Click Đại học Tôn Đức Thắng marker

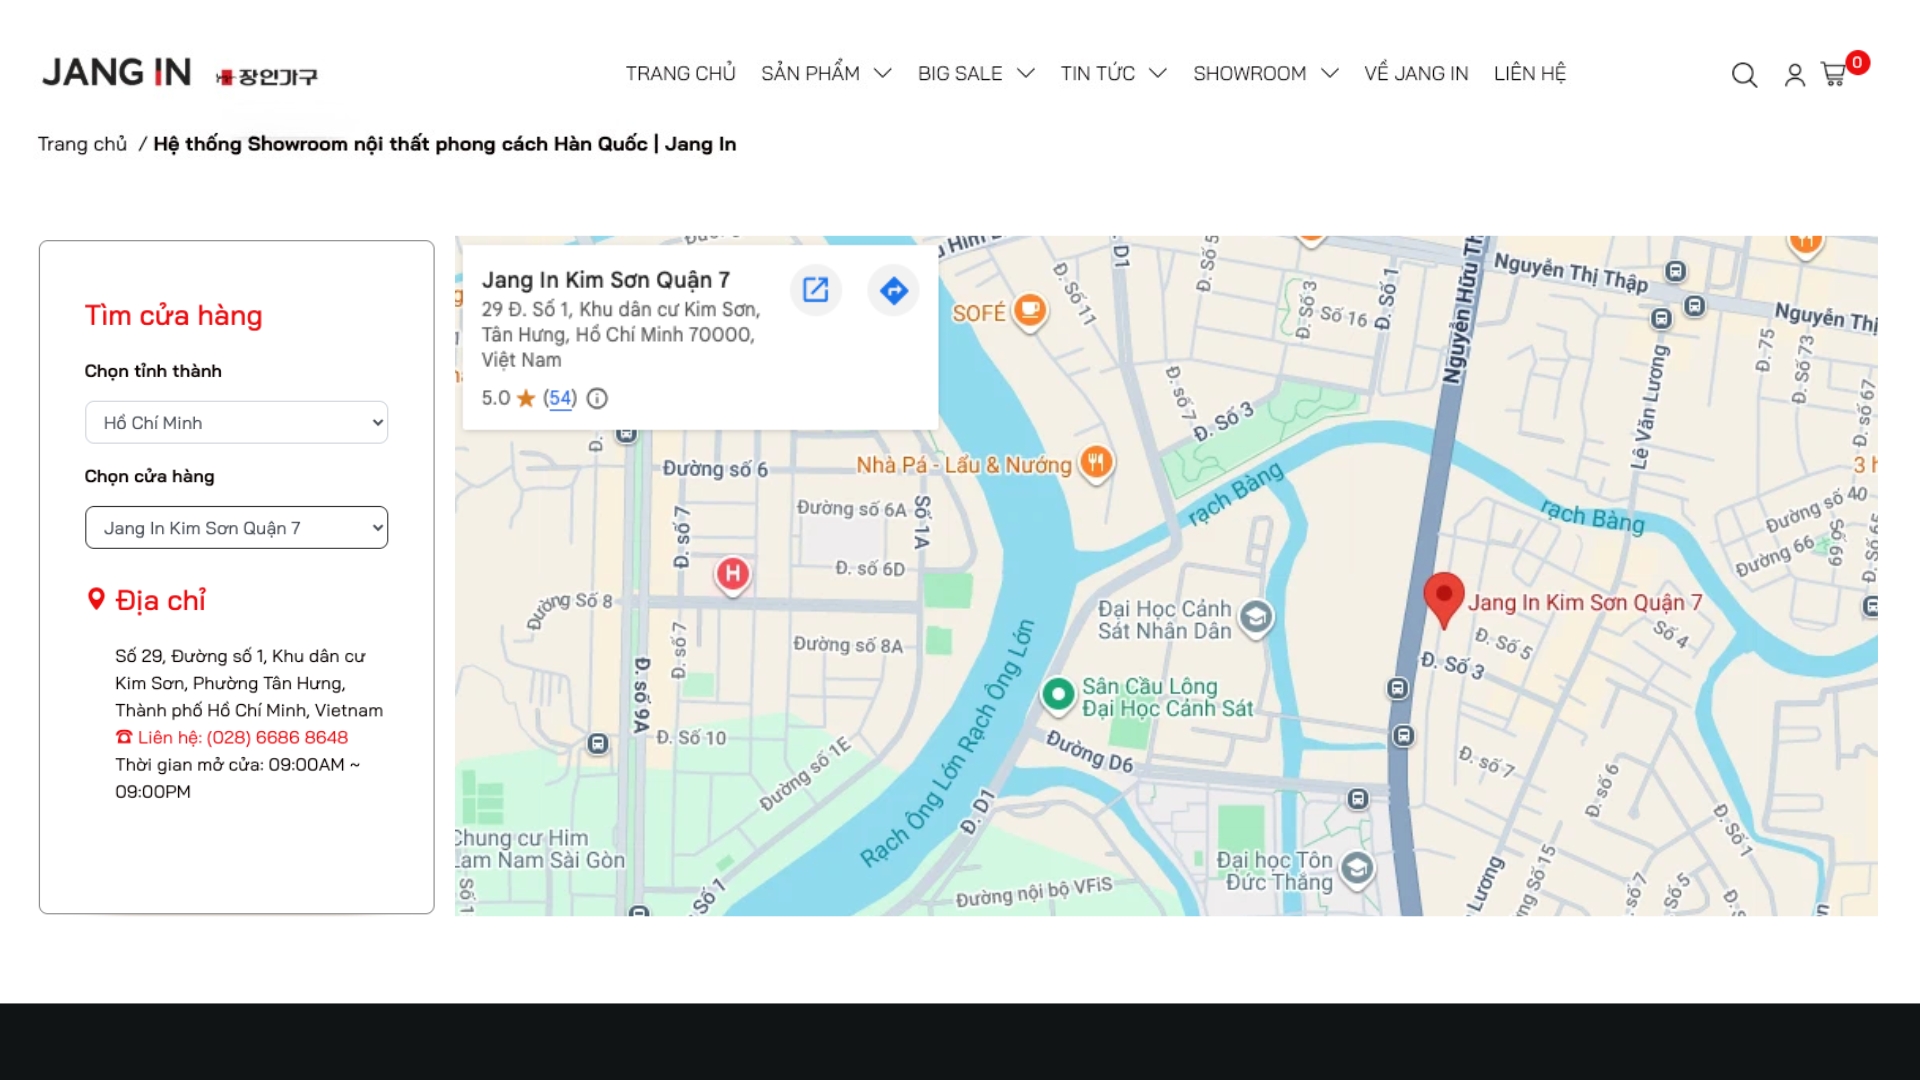coord(1357,869)
